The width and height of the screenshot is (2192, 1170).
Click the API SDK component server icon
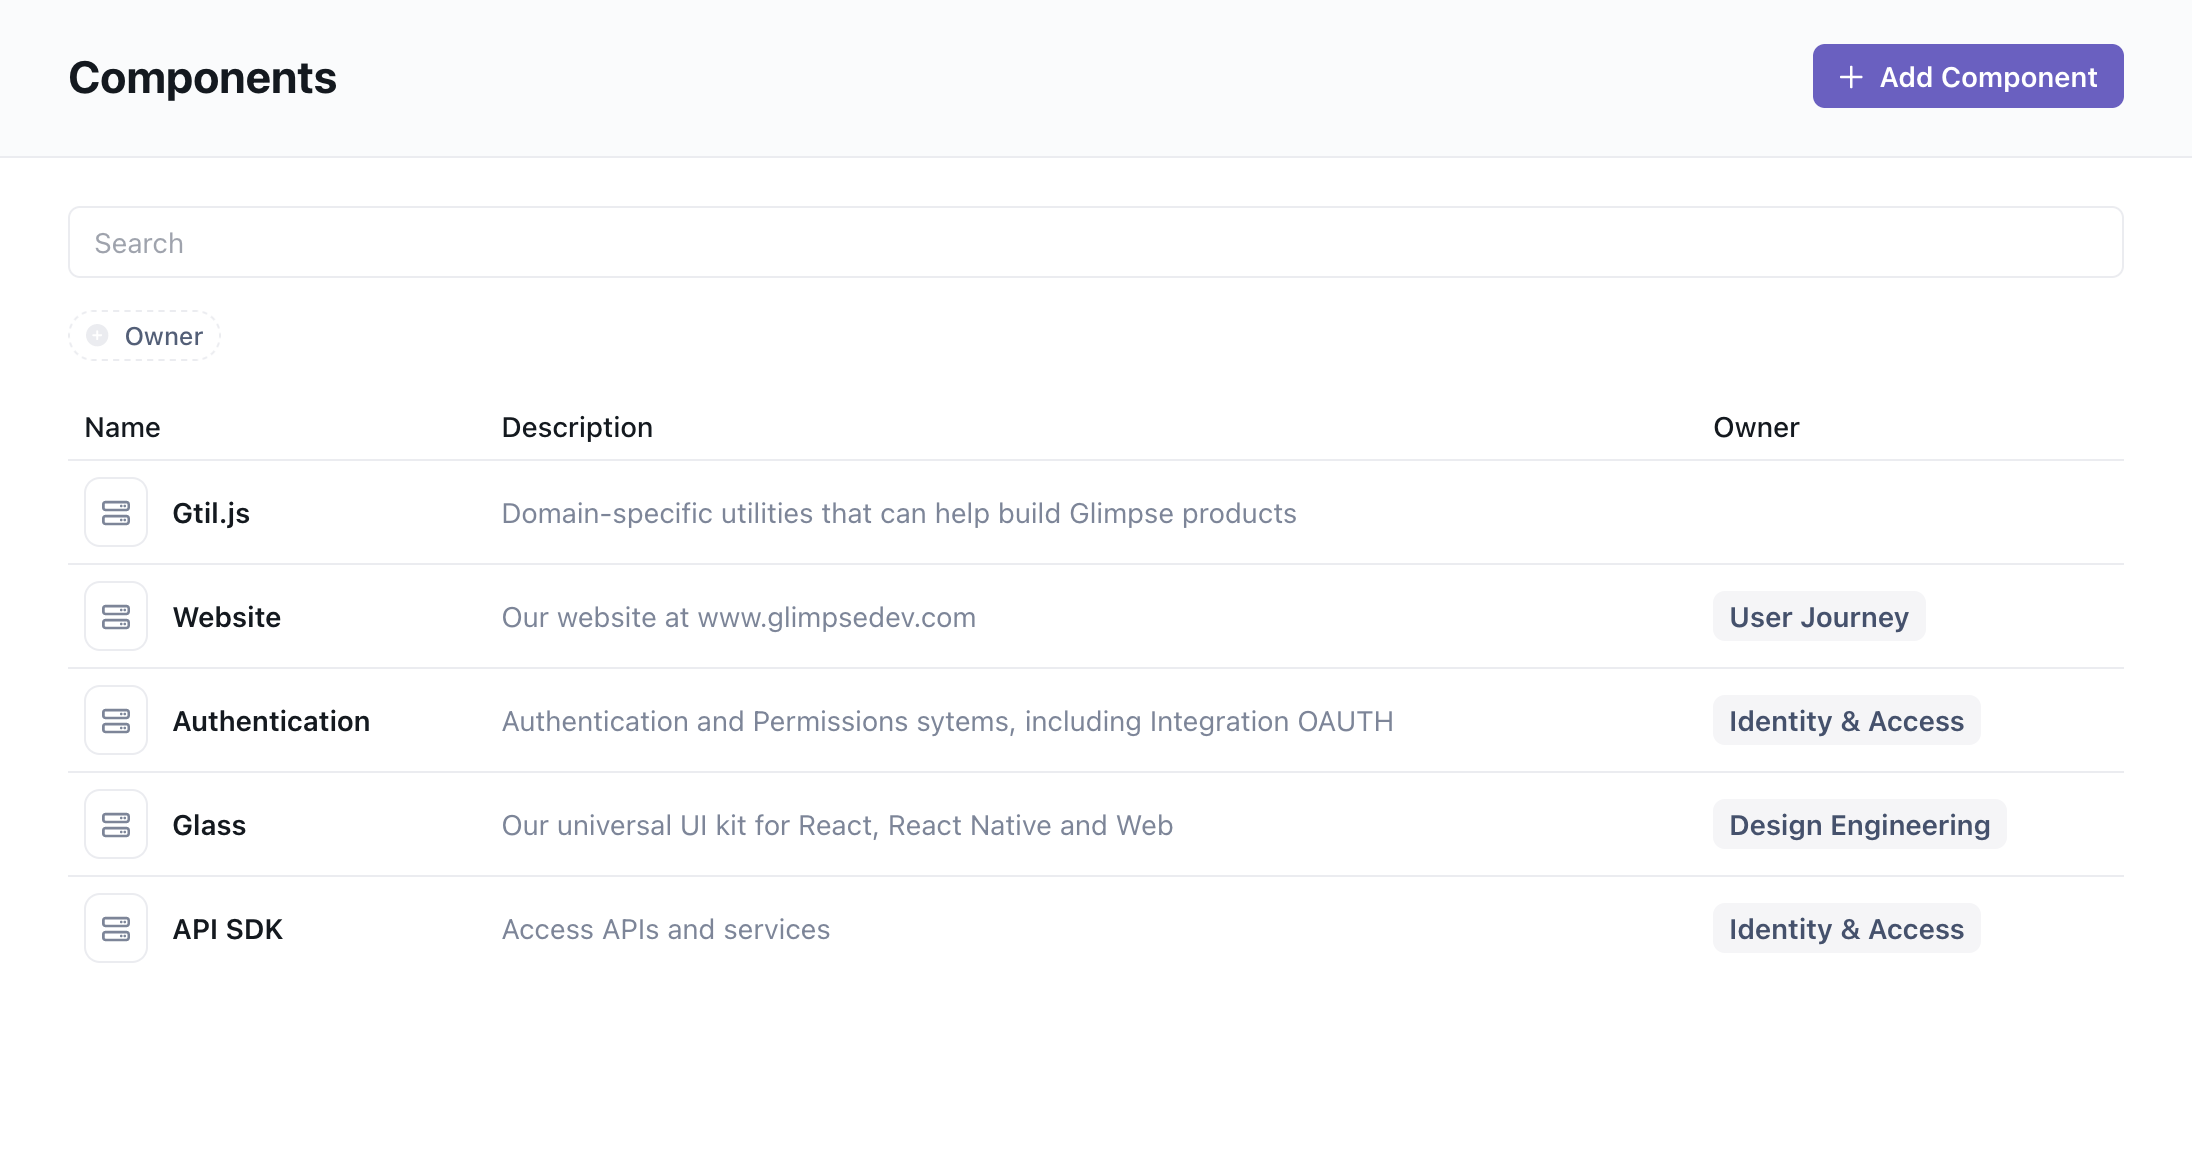116,929
